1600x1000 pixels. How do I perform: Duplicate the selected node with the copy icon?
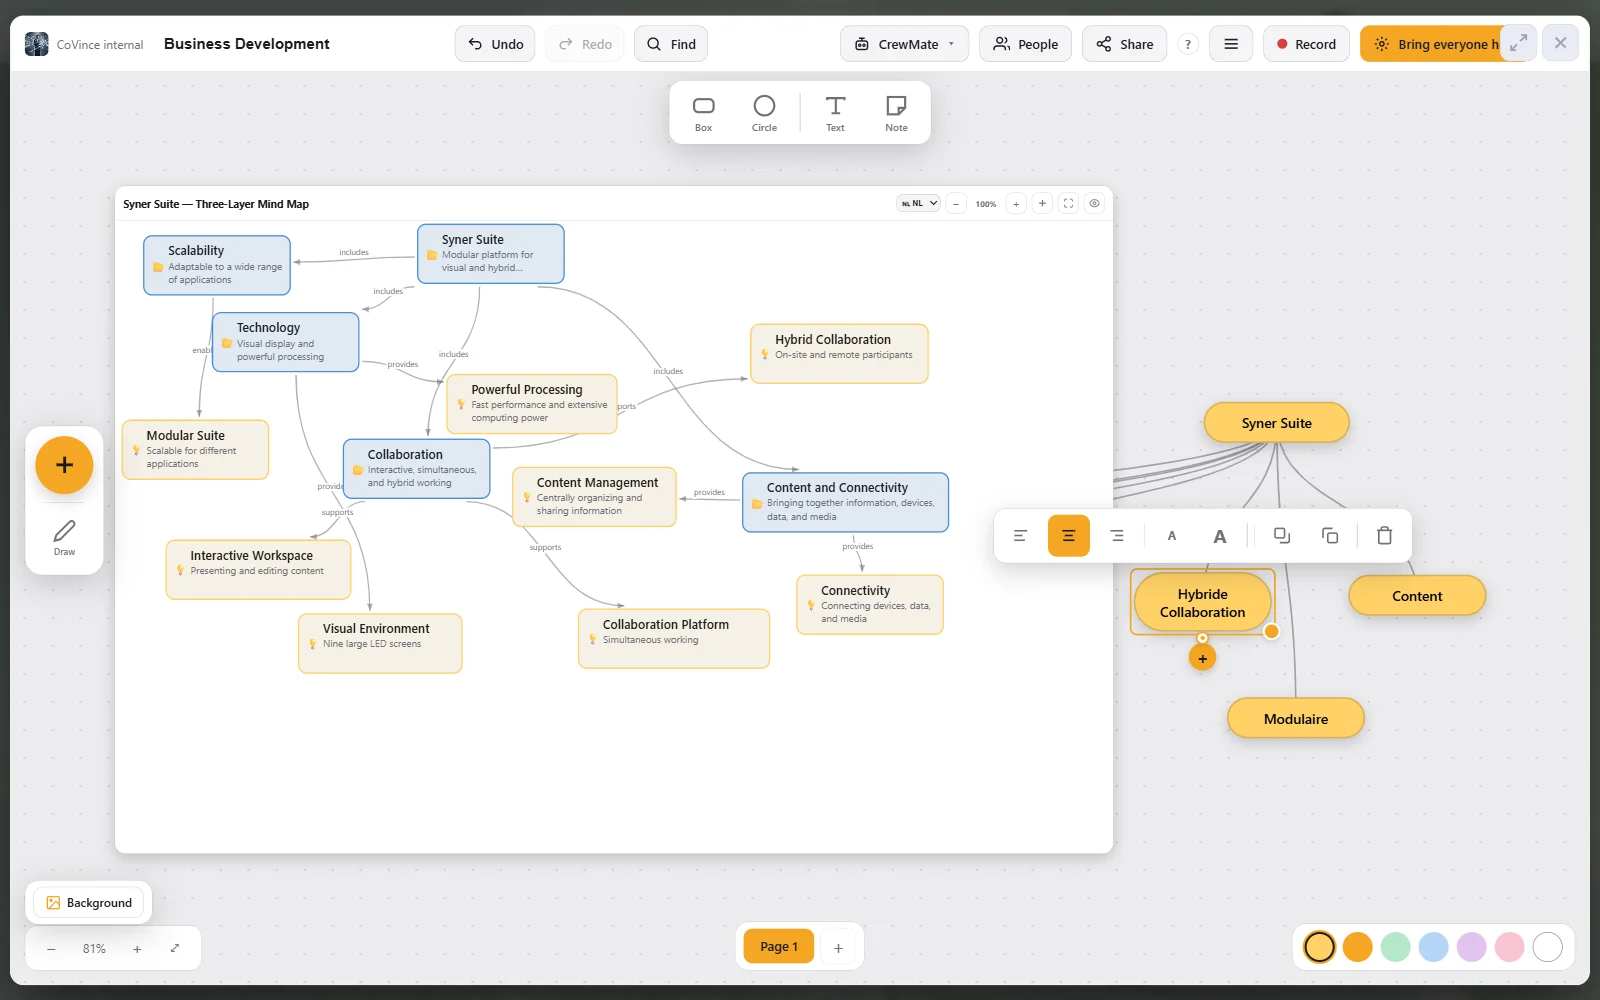click(x=1330, y=536)
